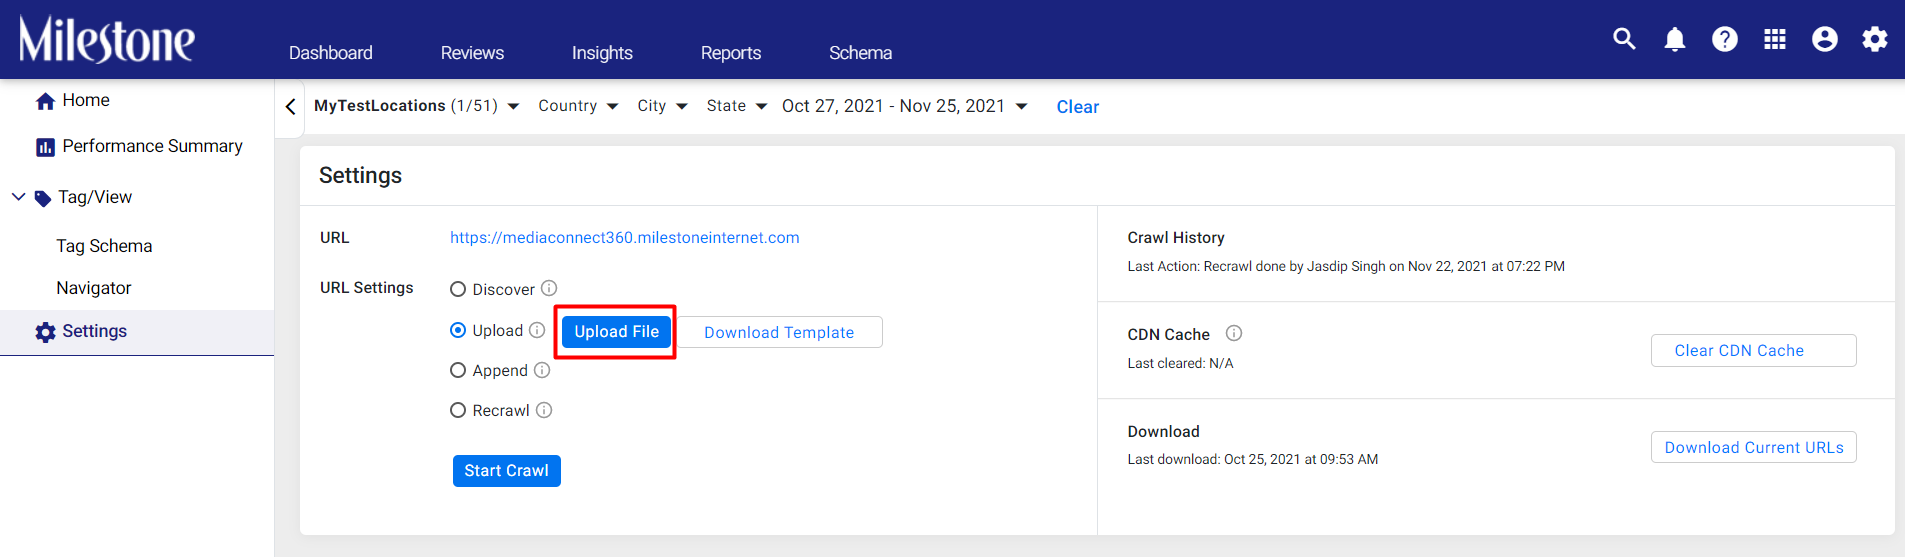Go to the Reports tab
Image resolution: width=1905 pixels, height=557 pixels.
point(731,53)
